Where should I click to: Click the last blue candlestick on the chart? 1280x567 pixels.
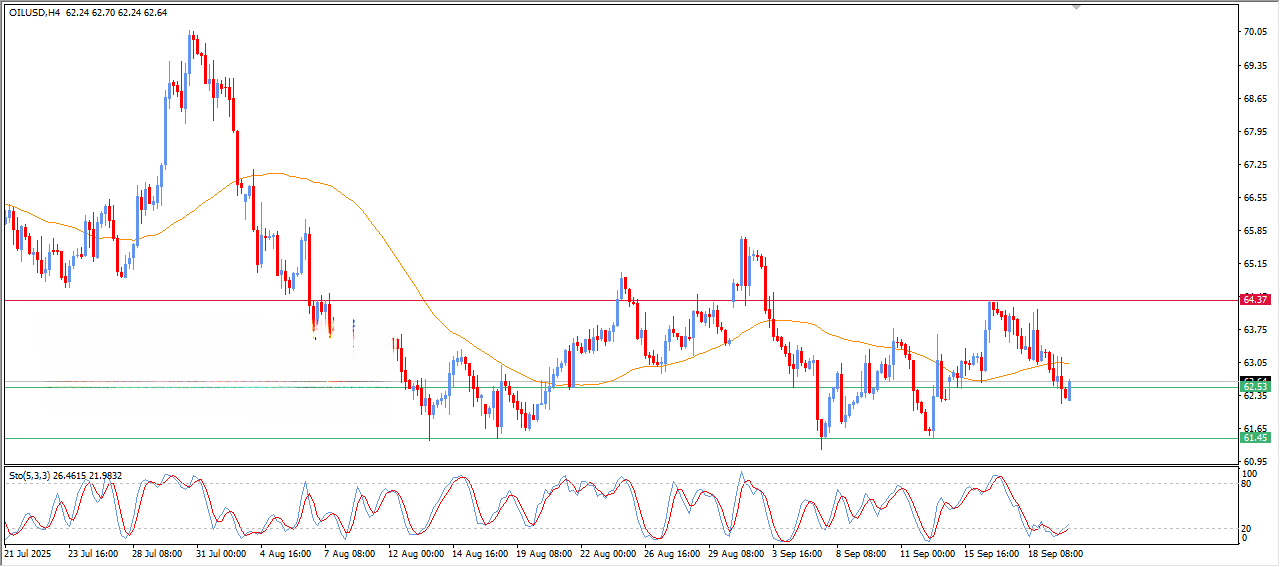(1070, 390)
